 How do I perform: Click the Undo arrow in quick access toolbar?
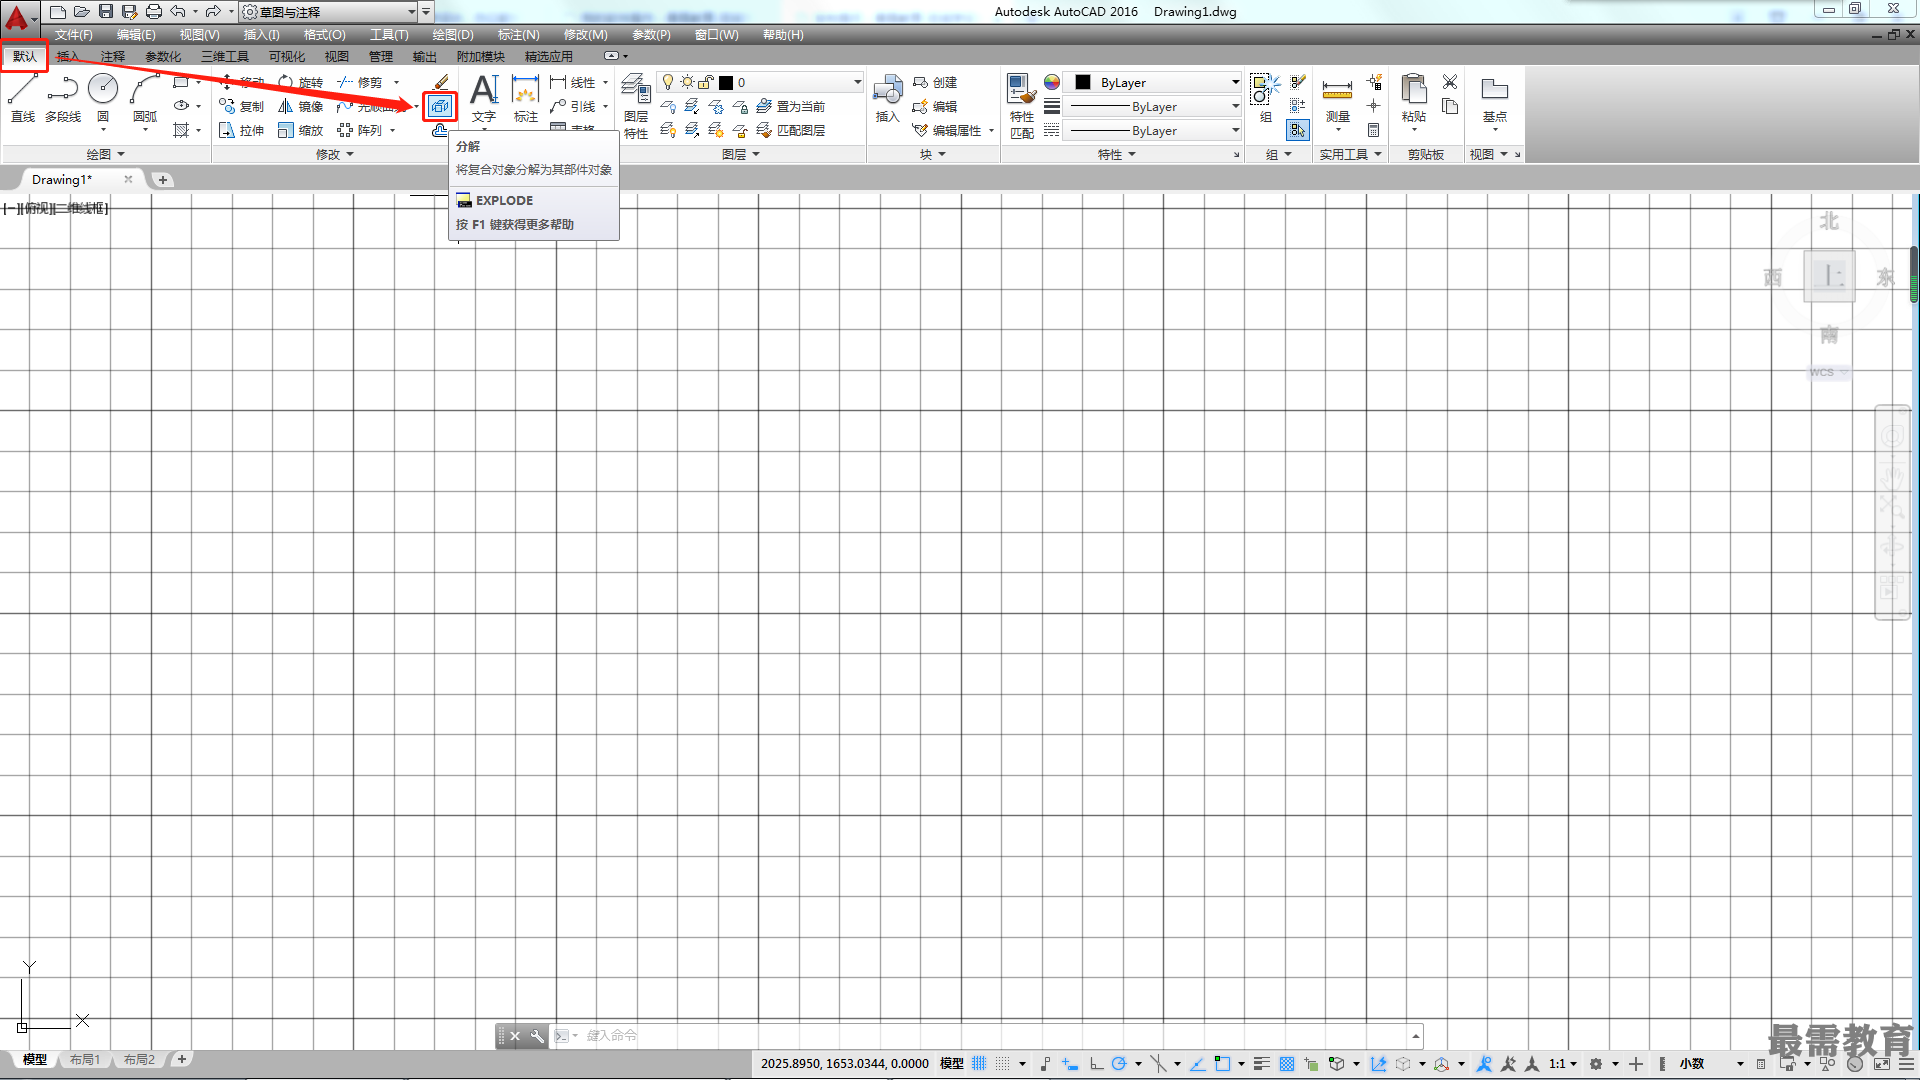tap(178, 11)
